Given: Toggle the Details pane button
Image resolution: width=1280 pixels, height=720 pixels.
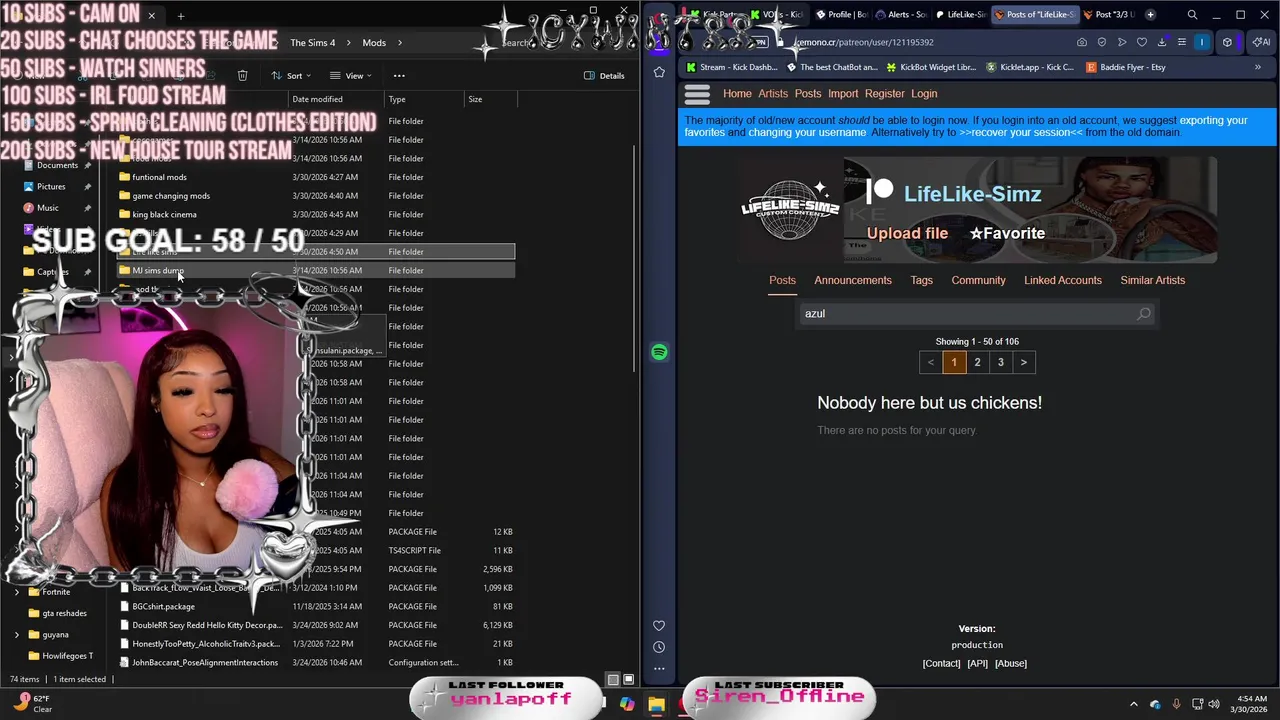Looking at the screenshot, I should point(604,76).
